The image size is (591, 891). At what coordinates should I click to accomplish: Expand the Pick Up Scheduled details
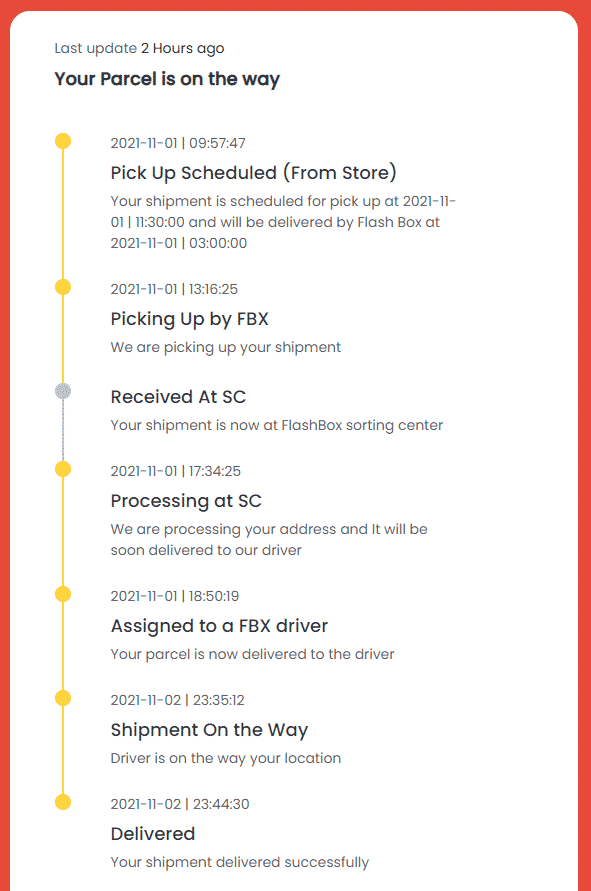point(250,171)
